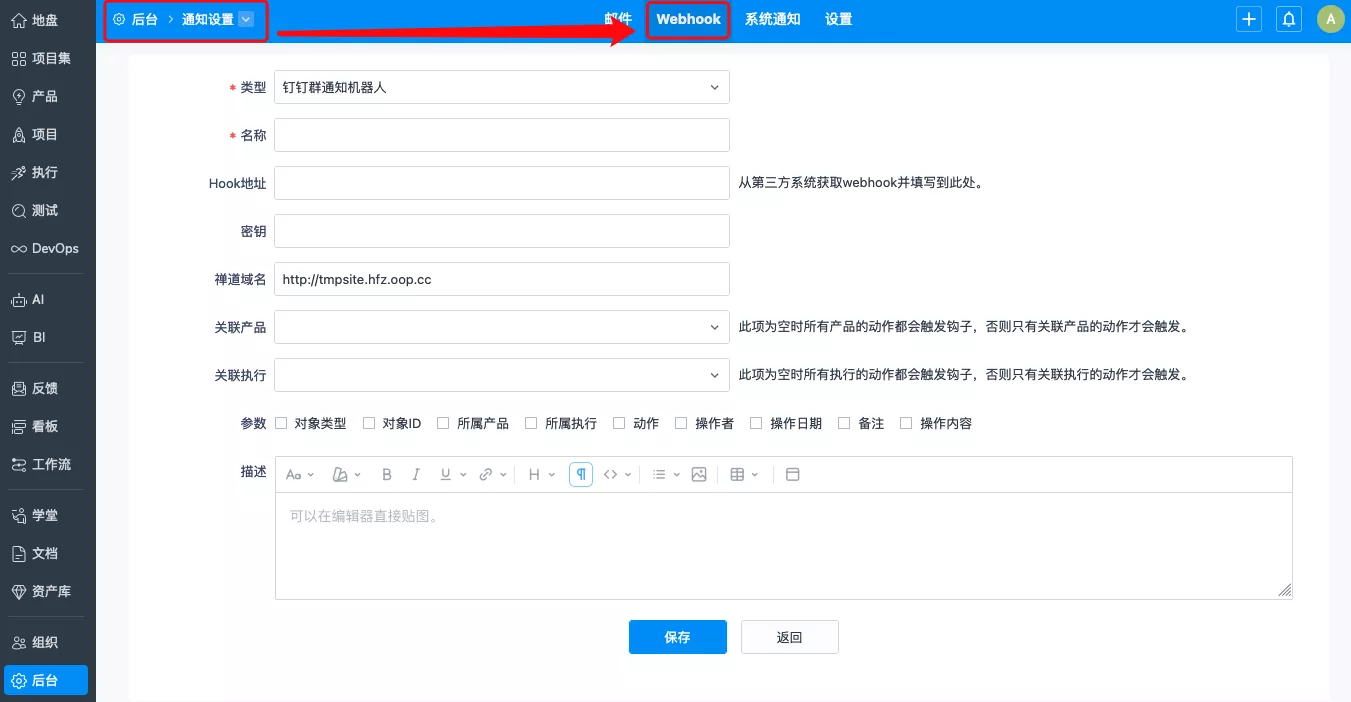The height and width of the screenshot is (702, 1351).
Task: Insert an image into the description
Action: coord(699,475)
